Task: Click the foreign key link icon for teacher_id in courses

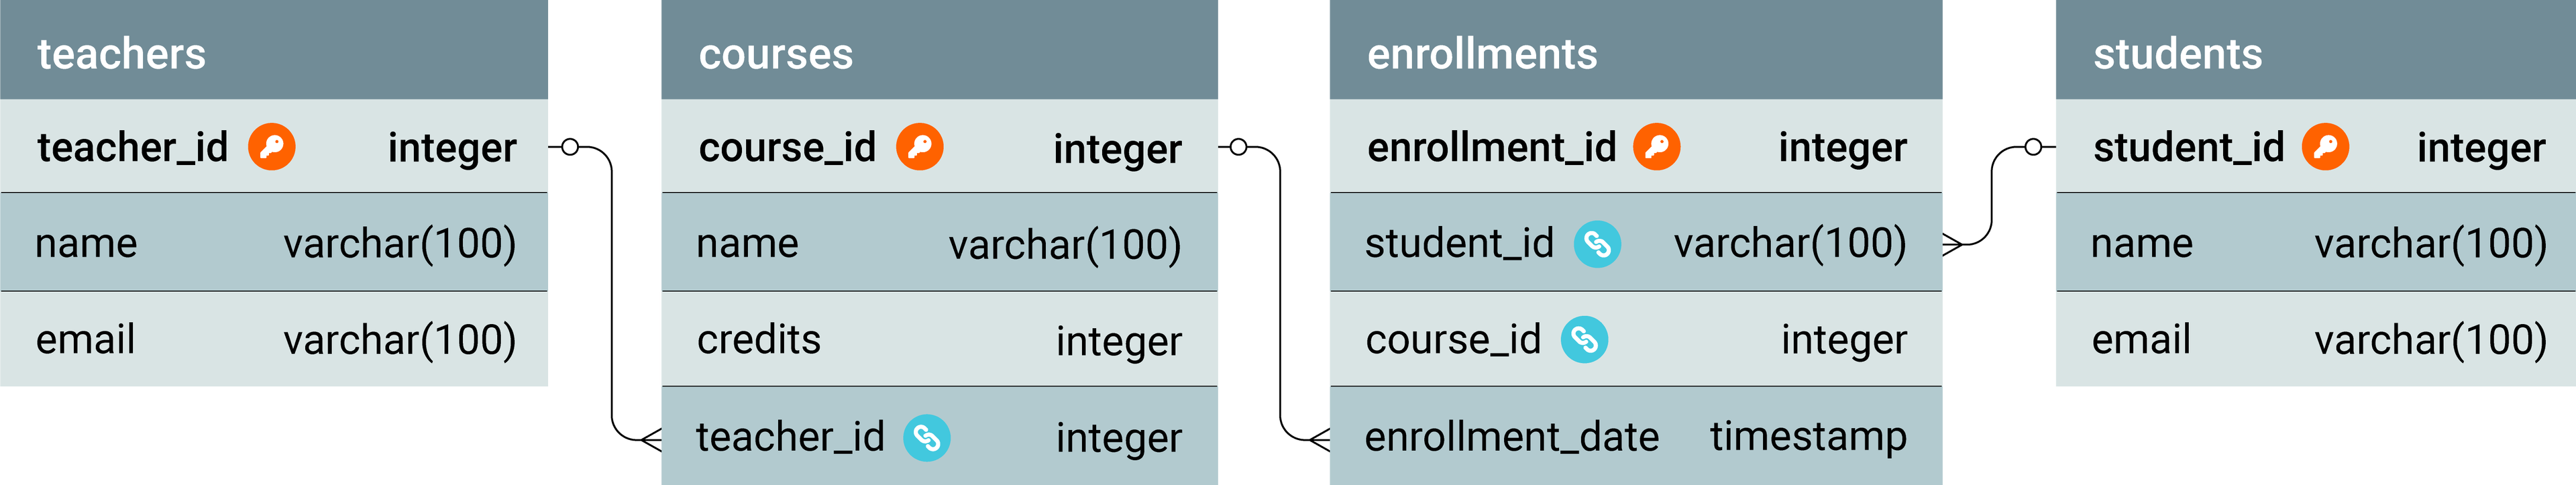Action: [x=927, y=438]
